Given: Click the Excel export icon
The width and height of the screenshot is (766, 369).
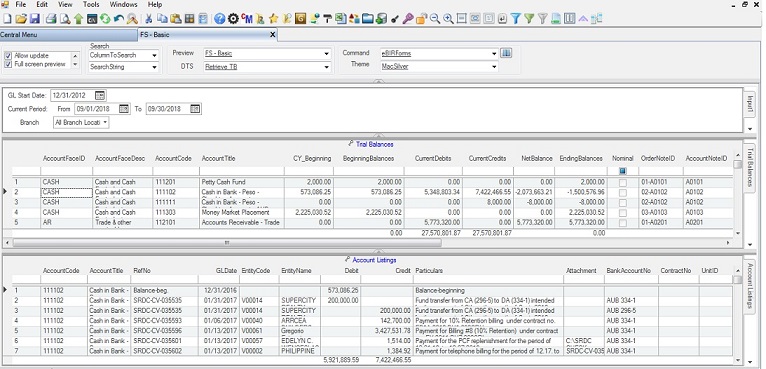Looking at the screenshot, I should pyautogui.click(x=341, y=19).
